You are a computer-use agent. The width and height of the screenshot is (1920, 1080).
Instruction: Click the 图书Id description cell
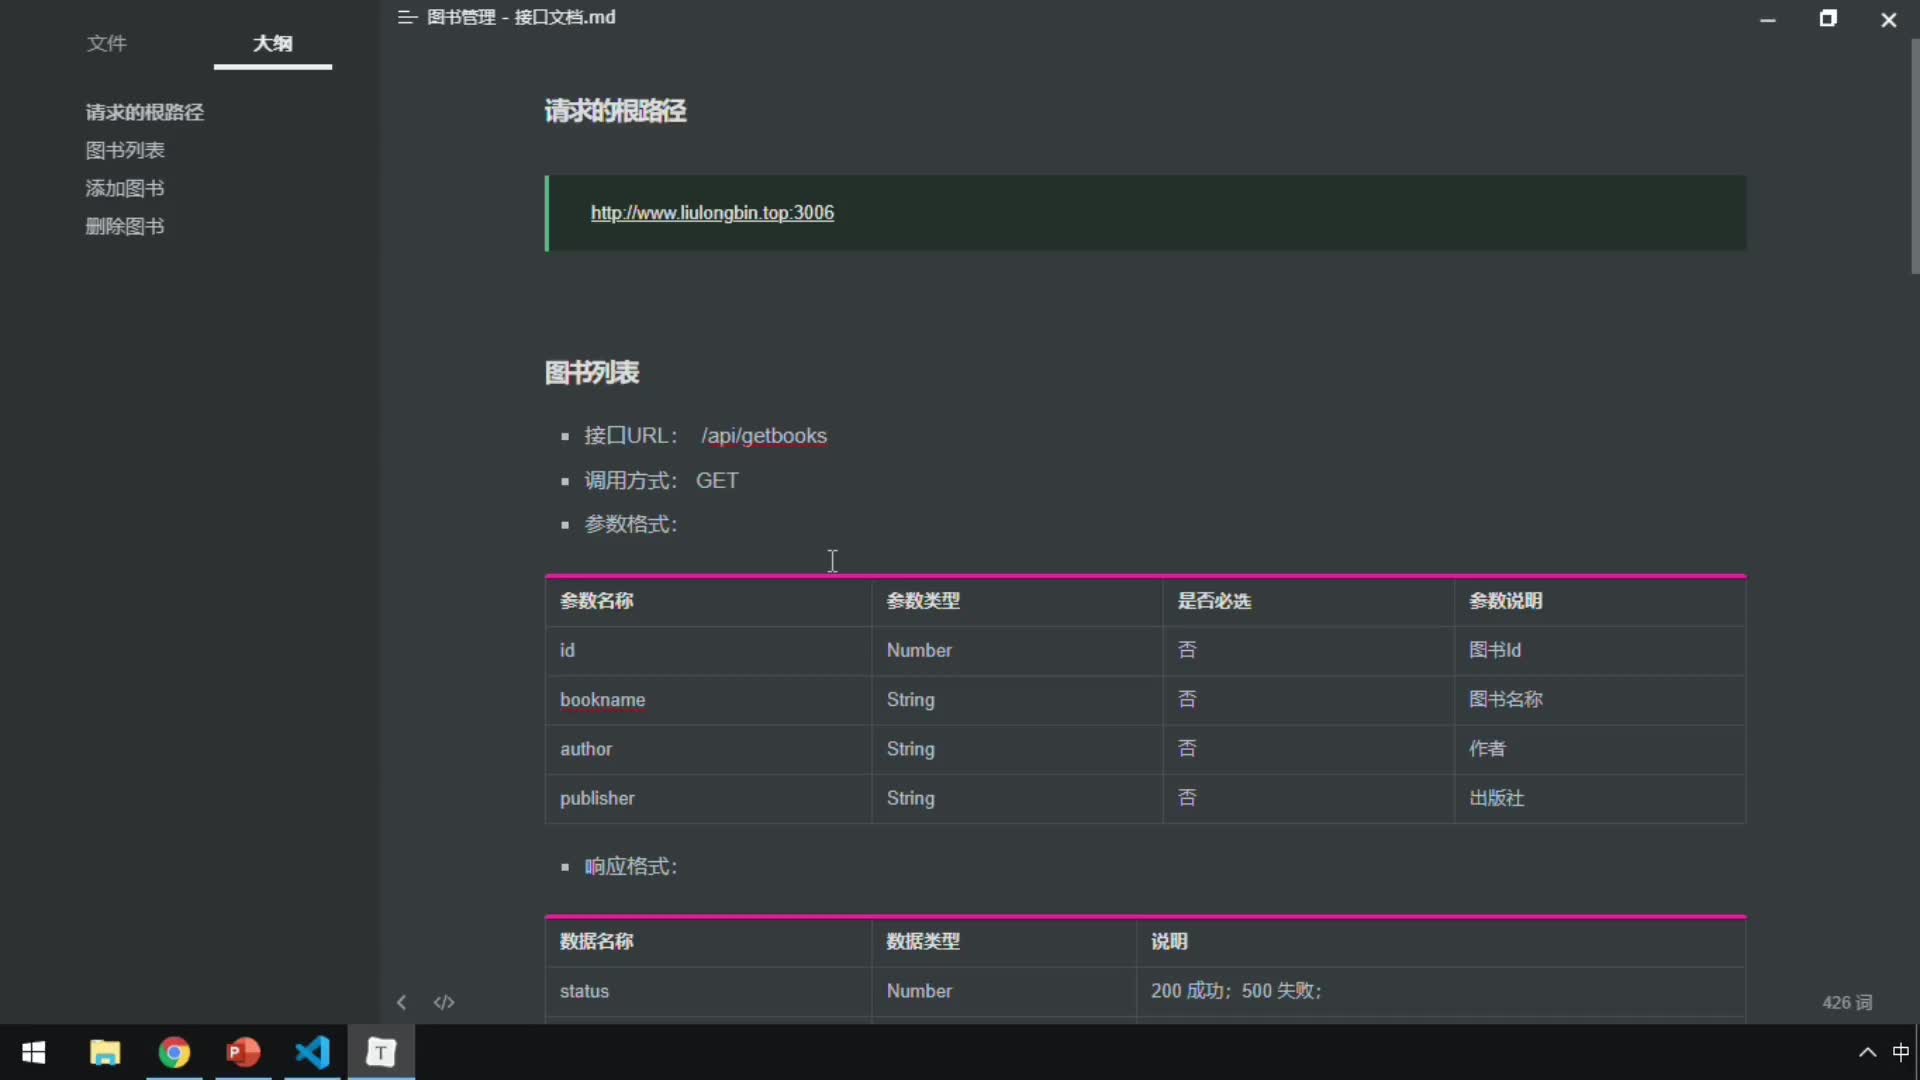[x=1600, y=650]
